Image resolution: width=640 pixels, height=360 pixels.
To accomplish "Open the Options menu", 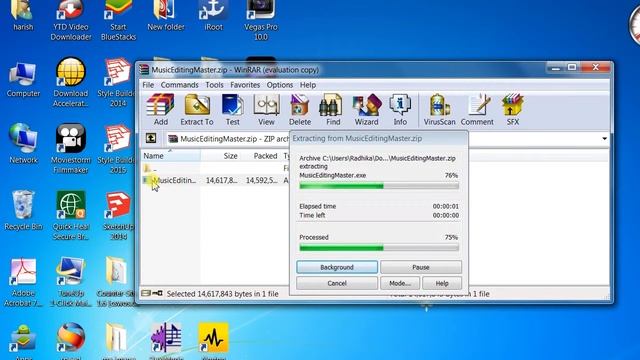I will pos(280,85).
